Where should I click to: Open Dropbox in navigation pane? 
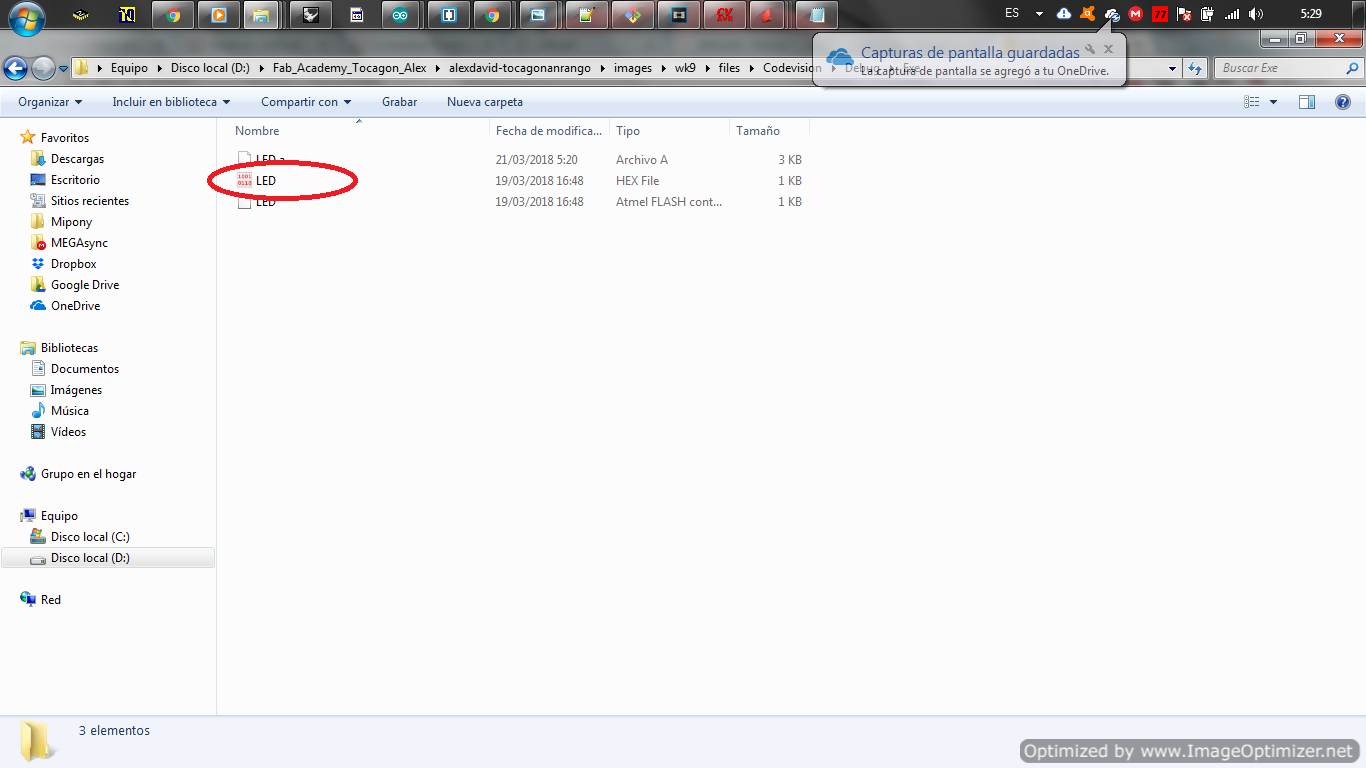tap(74, 264)
